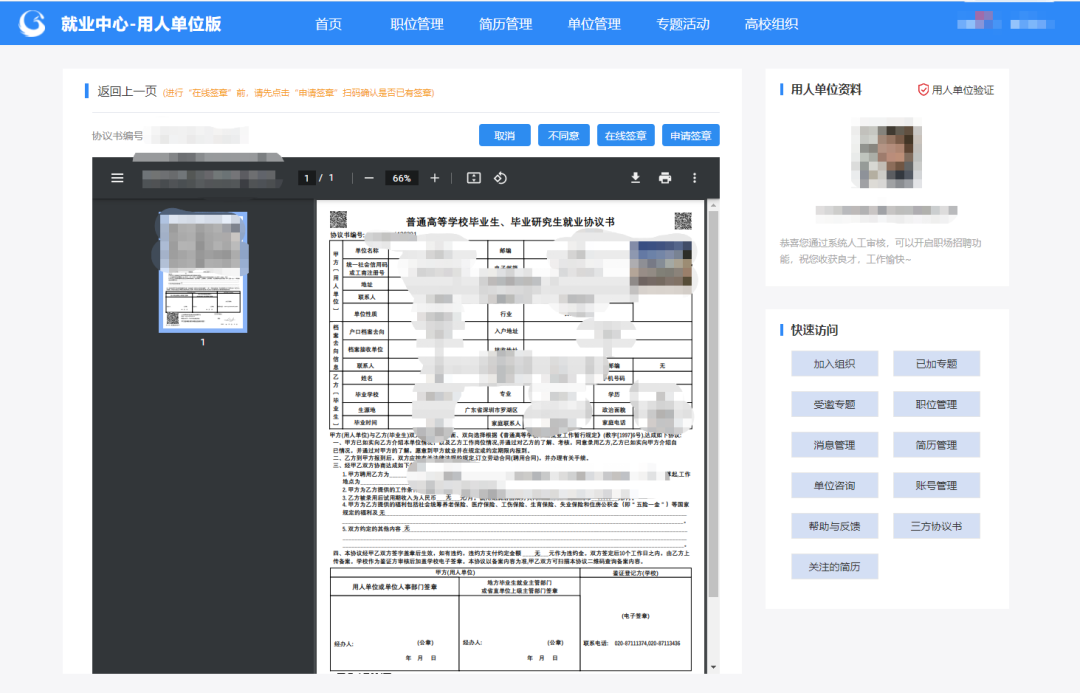
Task: Click PDF scrollbar up arrow
Action: (713, 205)
